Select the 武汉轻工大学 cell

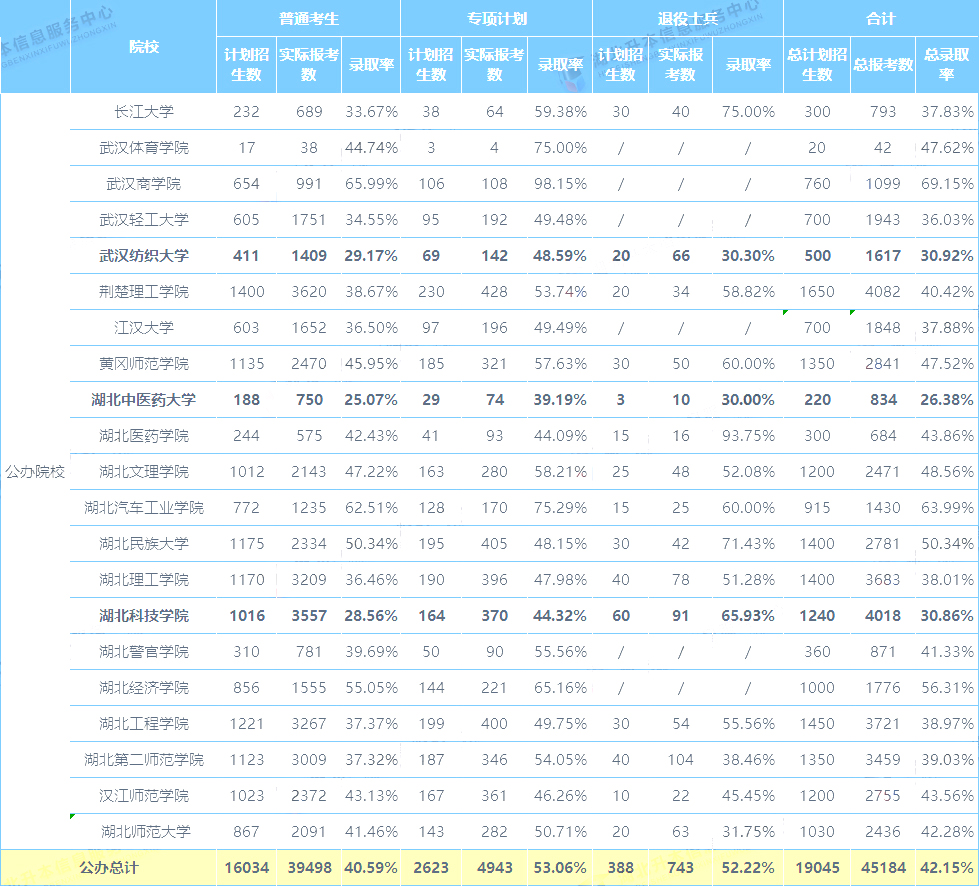(144, 220)
